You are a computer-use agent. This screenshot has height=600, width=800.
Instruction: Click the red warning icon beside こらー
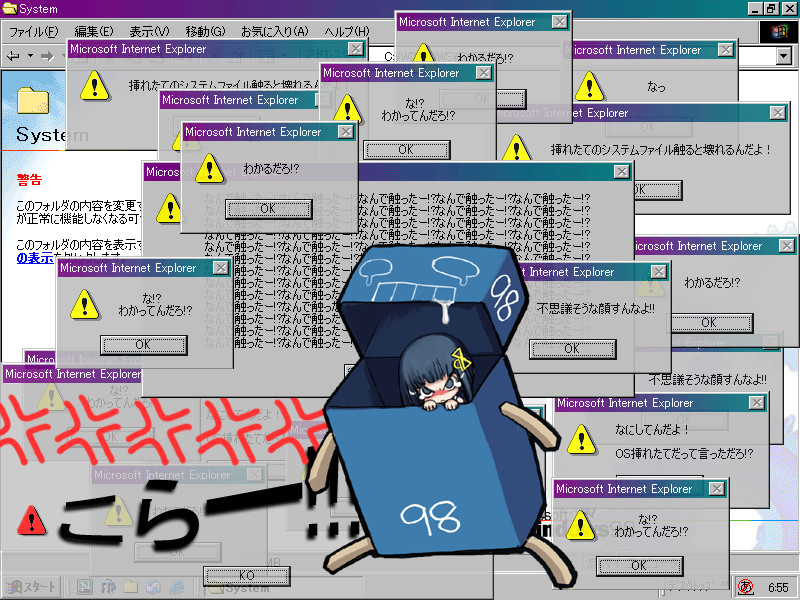[32, 519]
